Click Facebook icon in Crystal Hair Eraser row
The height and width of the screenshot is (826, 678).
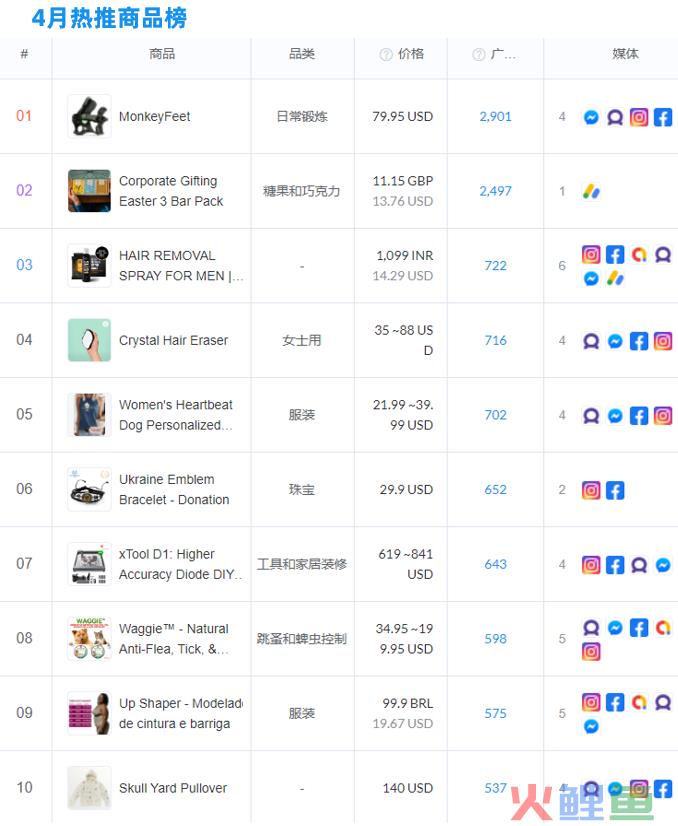tap(639, 341)
